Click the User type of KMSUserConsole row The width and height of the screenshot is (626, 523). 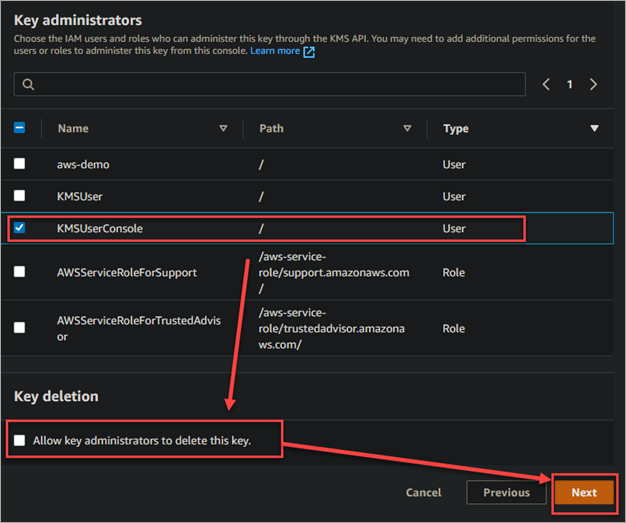(454, 228)
